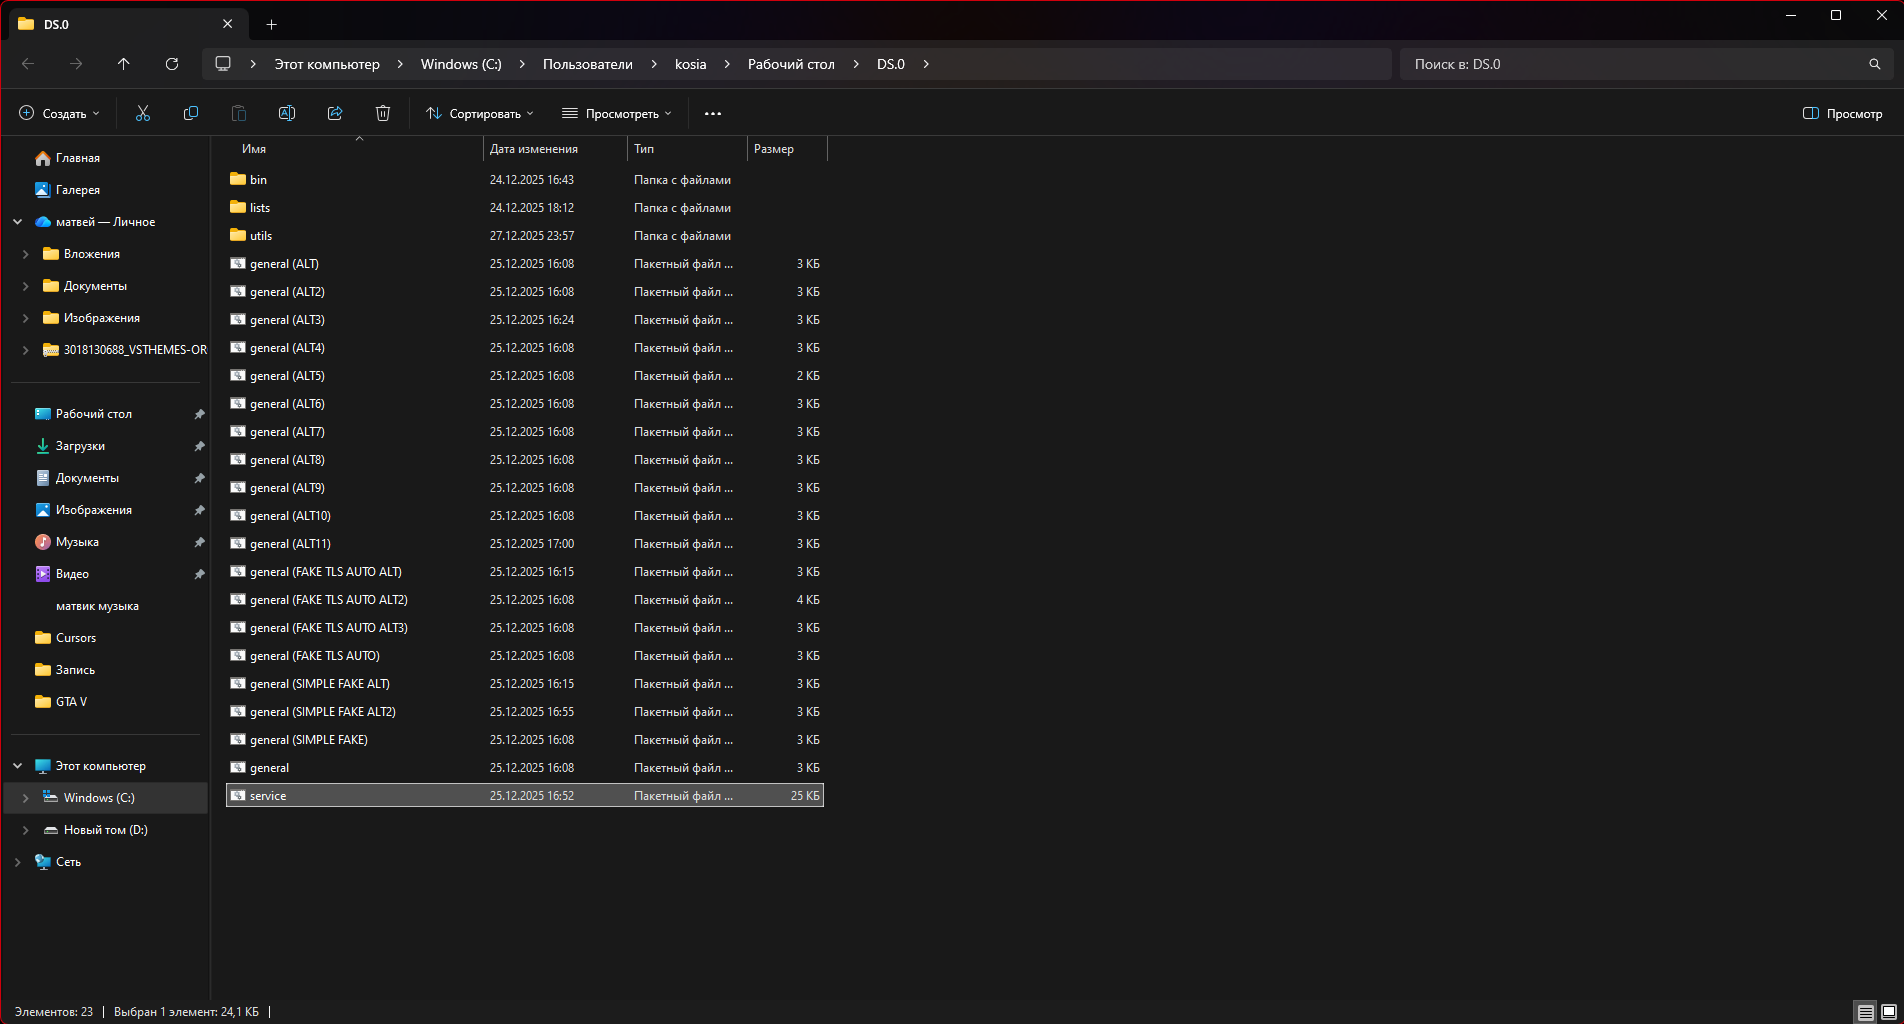Select the general (ALT11) batch file

coord(290,544)
